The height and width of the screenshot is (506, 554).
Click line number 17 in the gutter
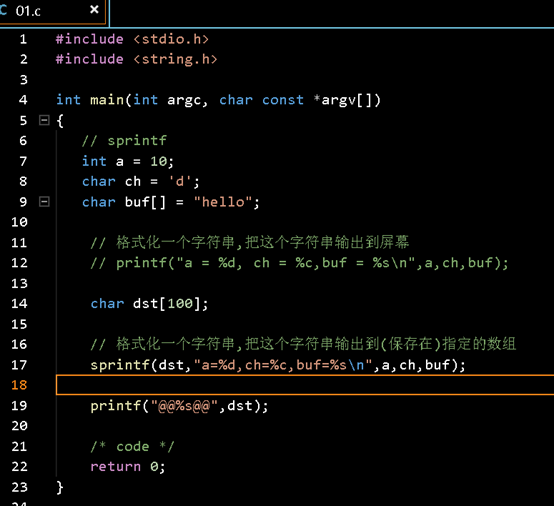click(19, 365)
